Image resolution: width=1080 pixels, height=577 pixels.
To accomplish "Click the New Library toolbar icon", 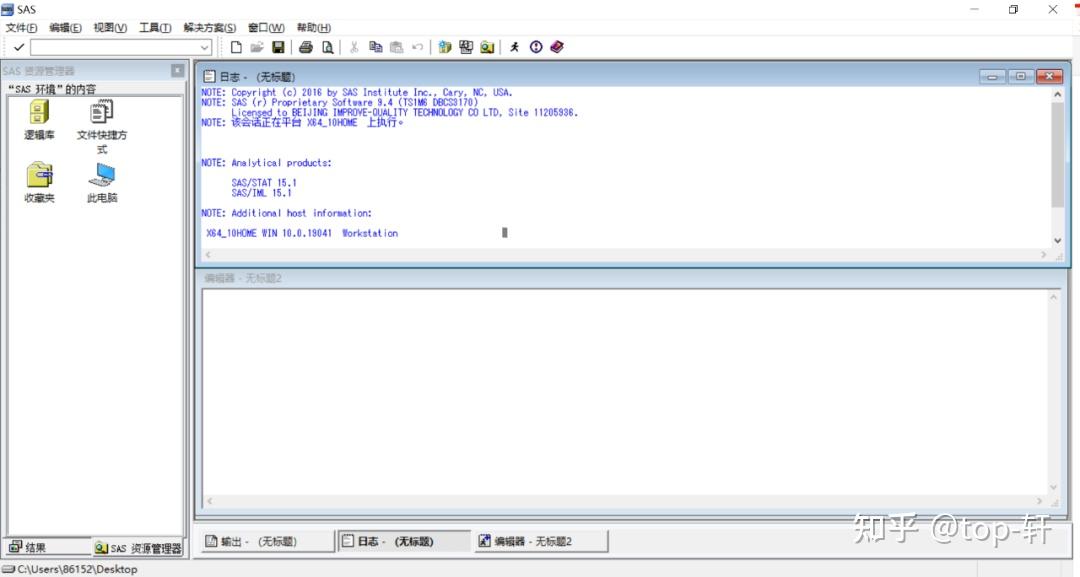I will pos(445,47).
